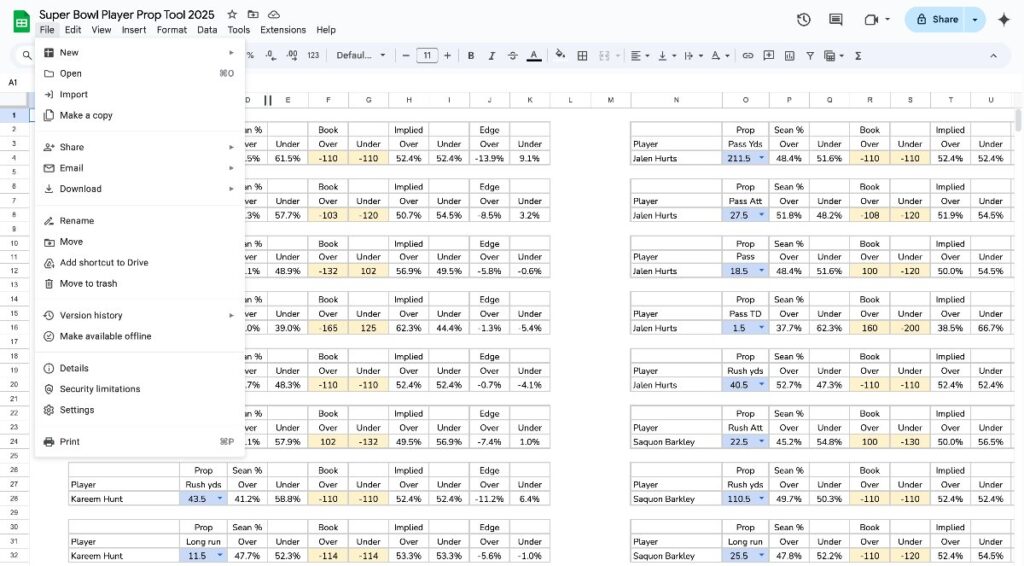1024x566 pixels.
Task: Open Security limitations in the File menu
Action: 140,388
